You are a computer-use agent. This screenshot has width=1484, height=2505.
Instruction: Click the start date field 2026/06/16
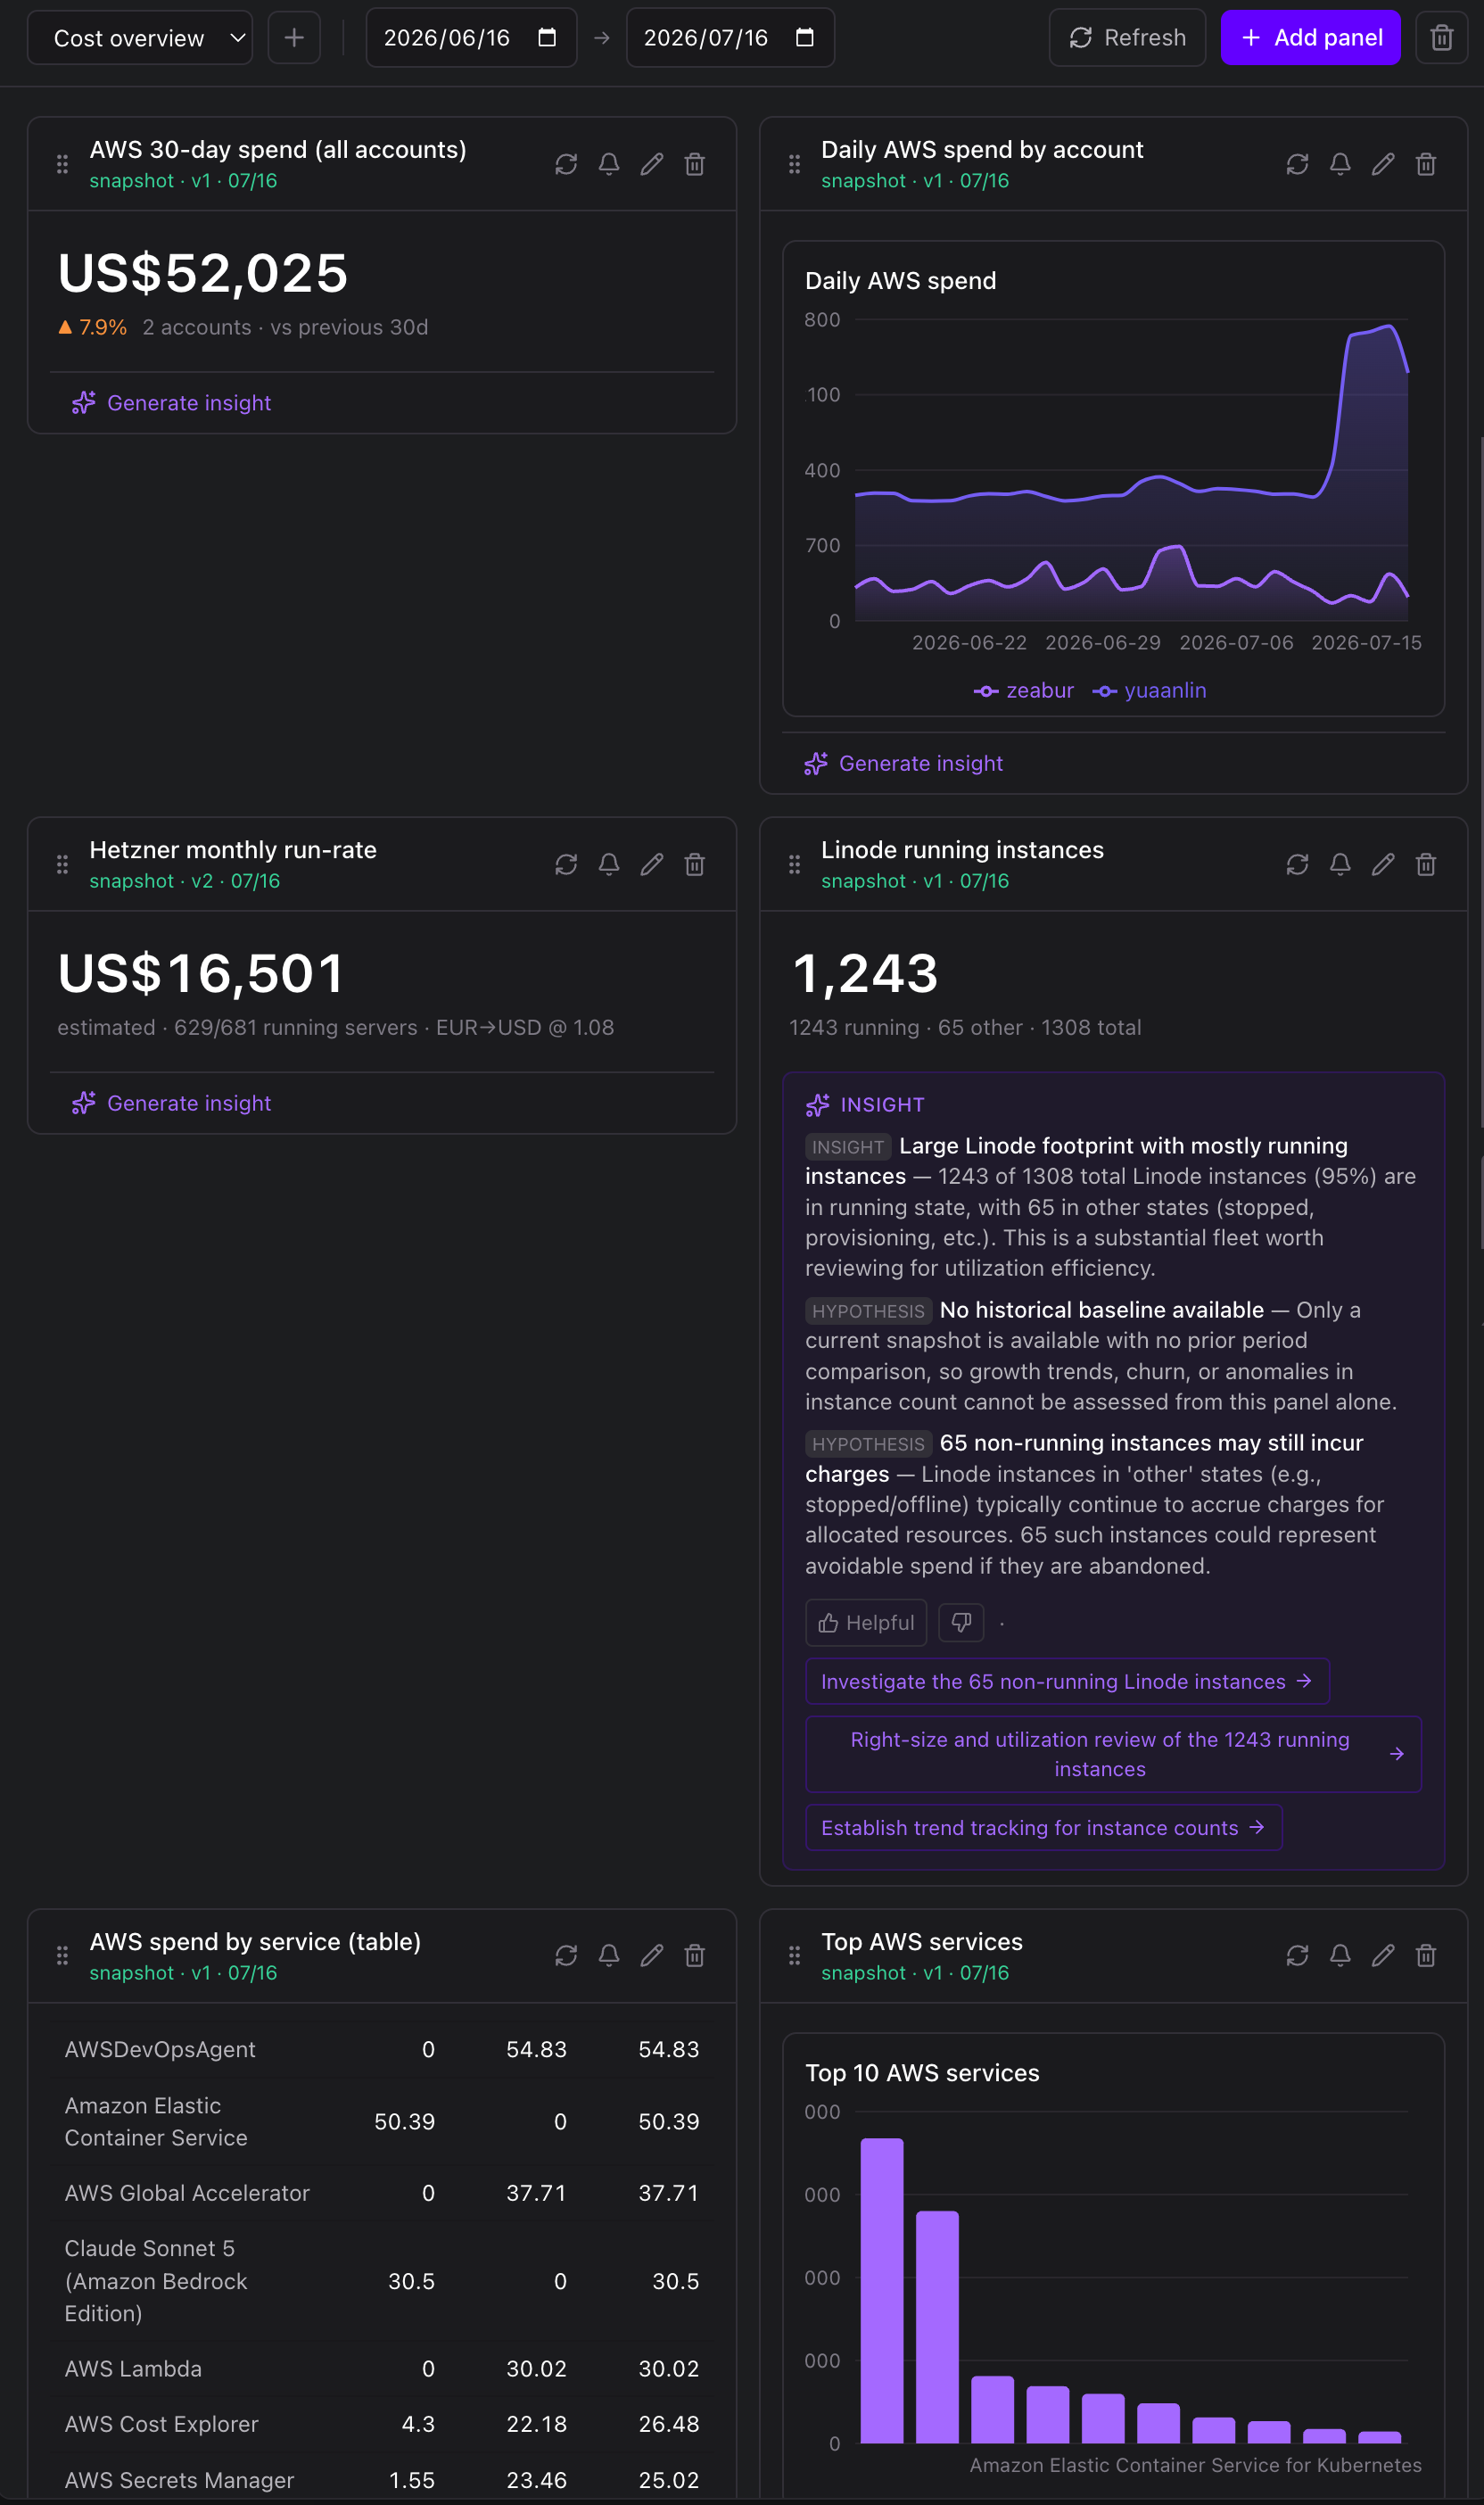[471, 38]
